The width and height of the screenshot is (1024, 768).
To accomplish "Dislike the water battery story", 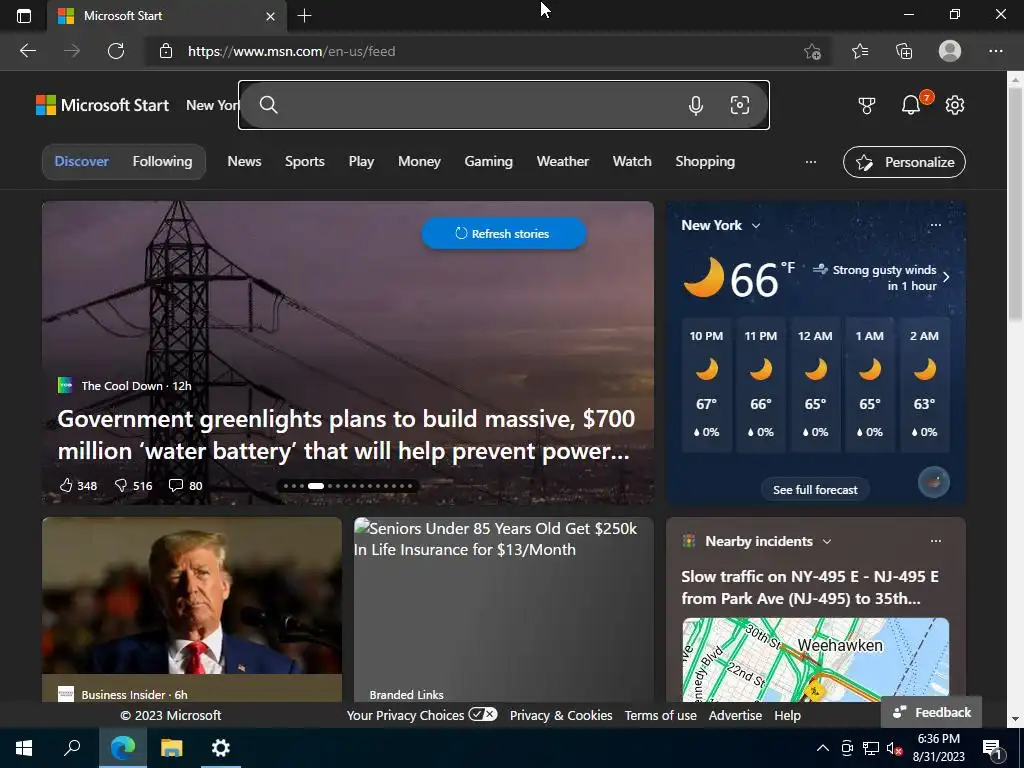I will click(133, 485).
